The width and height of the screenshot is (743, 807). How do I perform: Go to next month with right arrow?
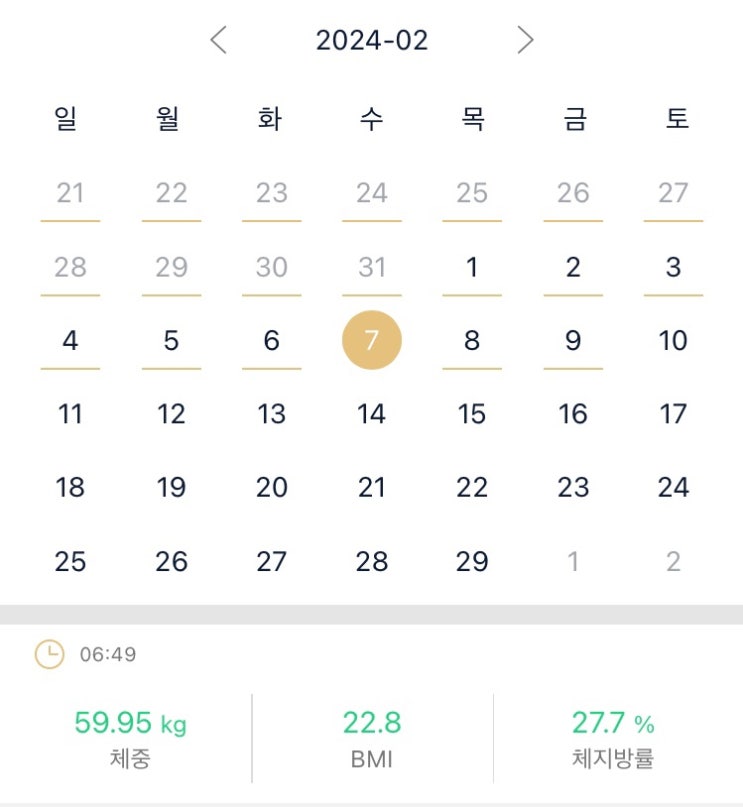525,40
